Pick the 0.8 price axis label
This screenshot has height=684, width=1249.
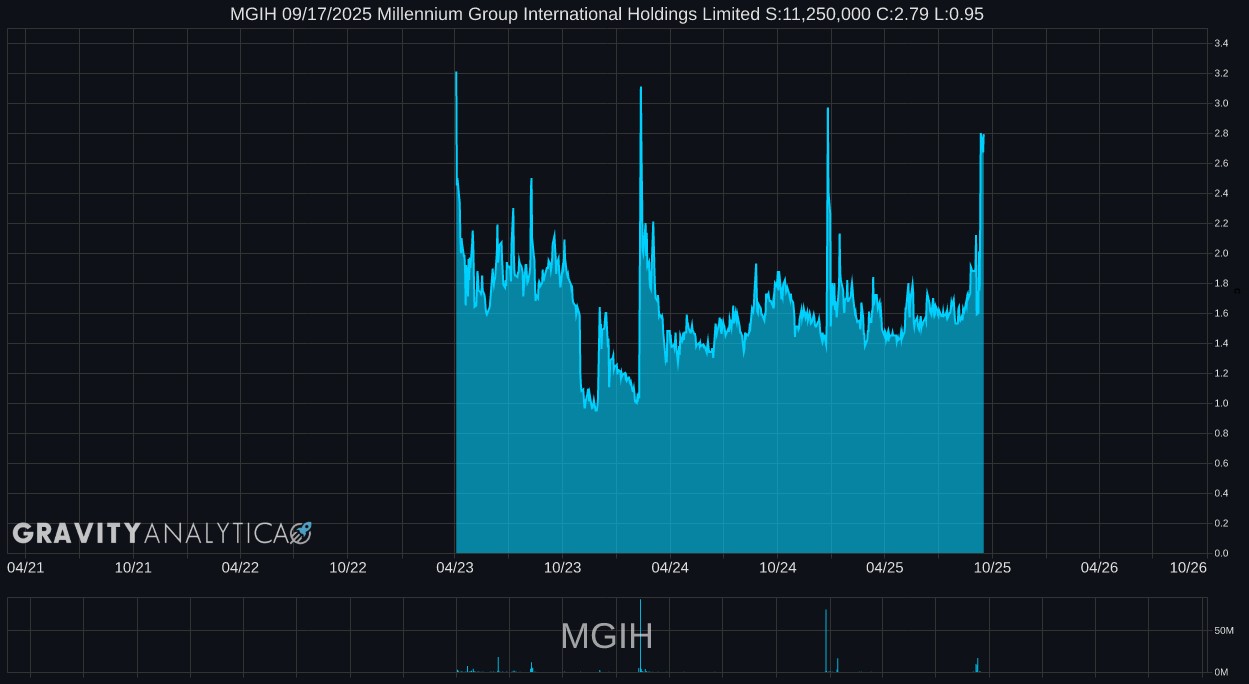pos(1221,433)
